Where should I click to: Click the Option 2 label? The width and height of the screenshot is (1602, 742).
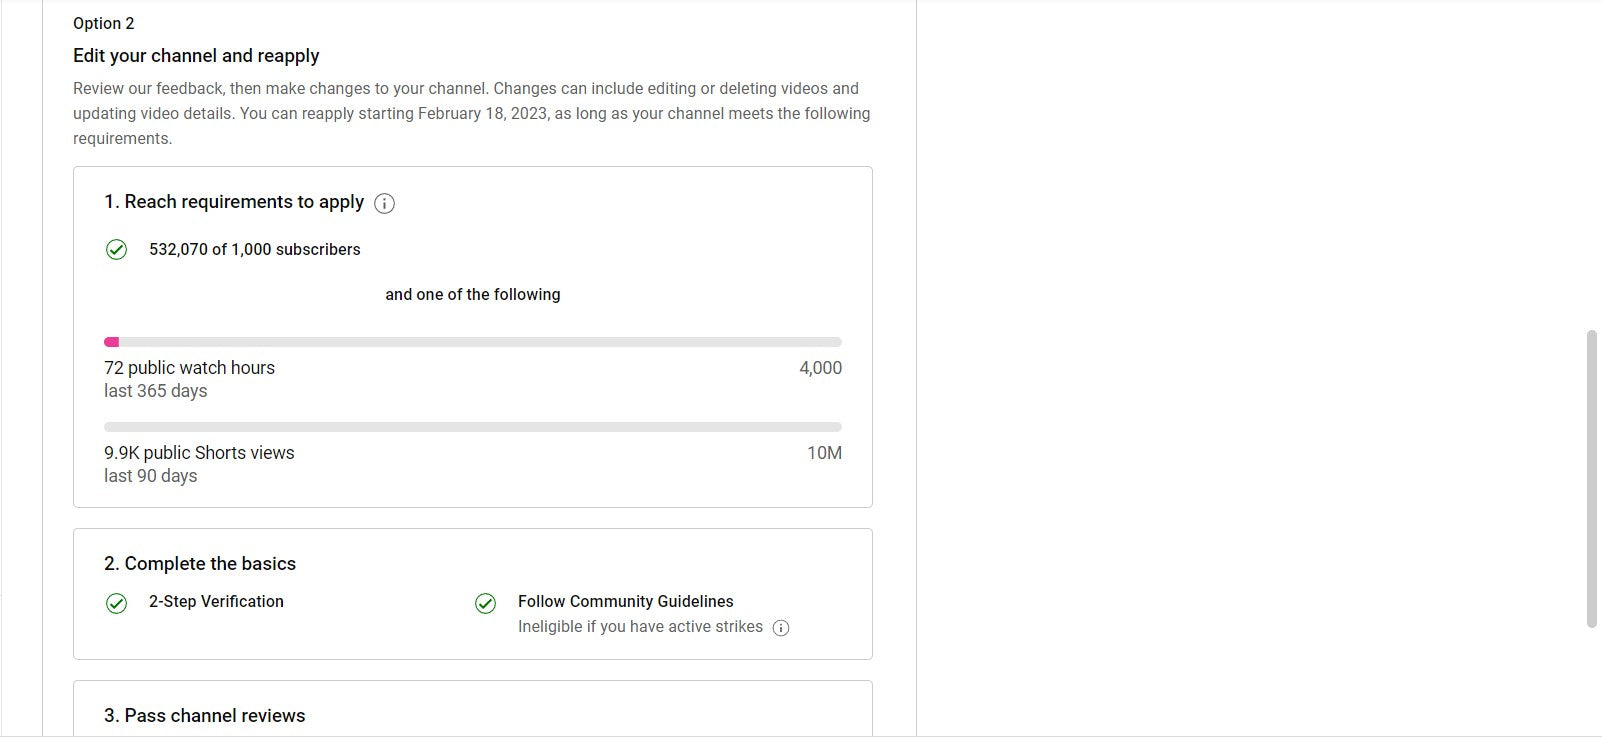[x=103, y=23]
